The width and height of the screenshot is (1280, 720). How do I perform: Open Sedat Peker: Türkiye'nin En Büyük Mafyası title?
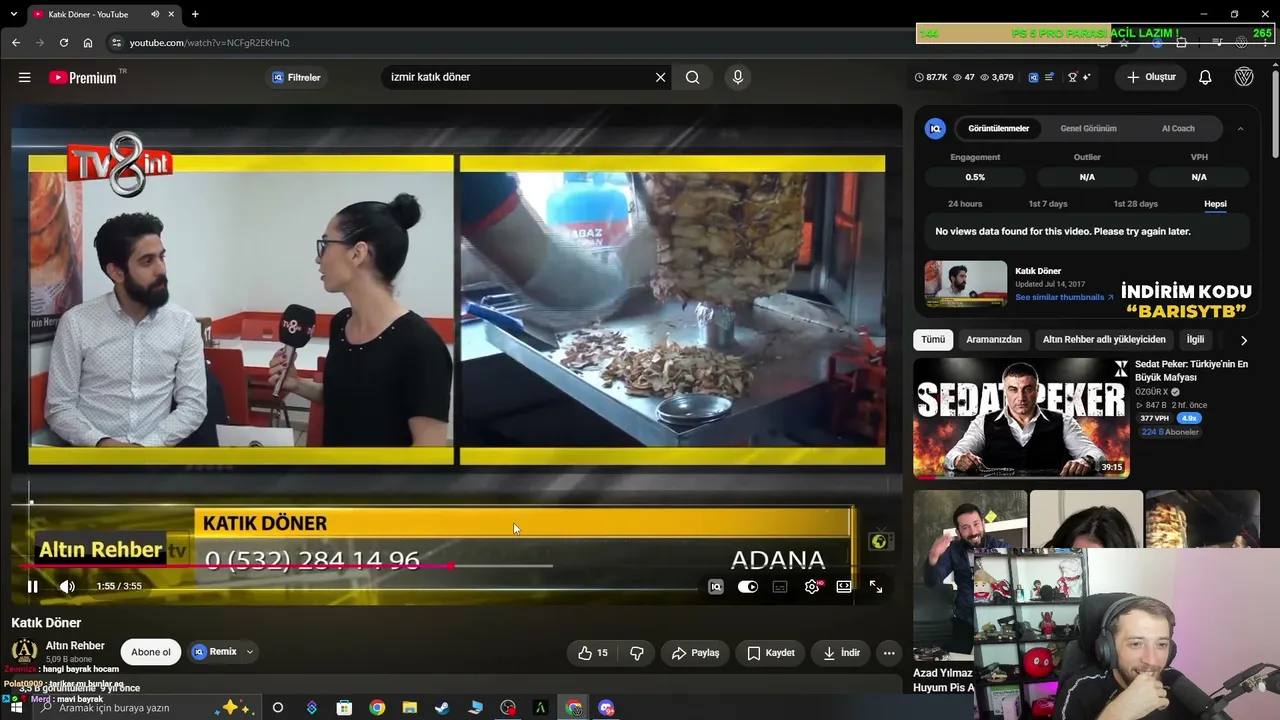pos(1191,371)
